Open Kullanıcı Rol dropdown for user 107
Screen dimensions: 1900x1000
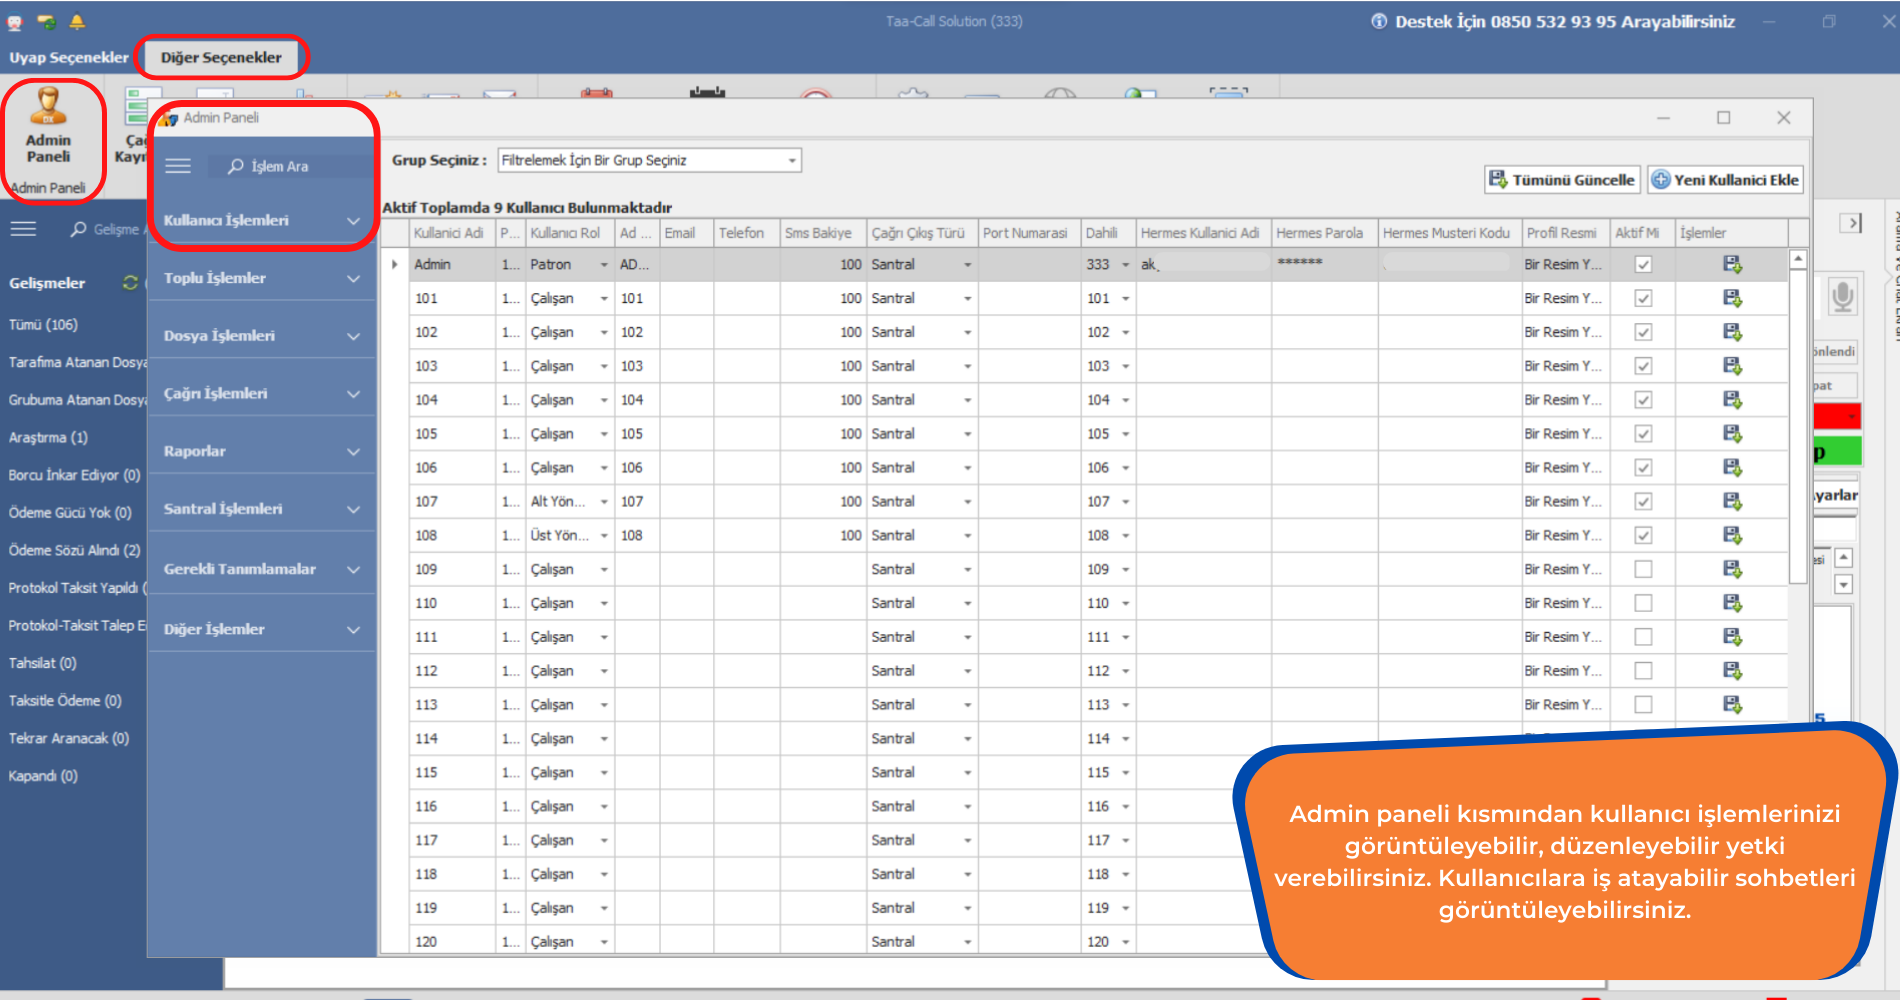604,502
